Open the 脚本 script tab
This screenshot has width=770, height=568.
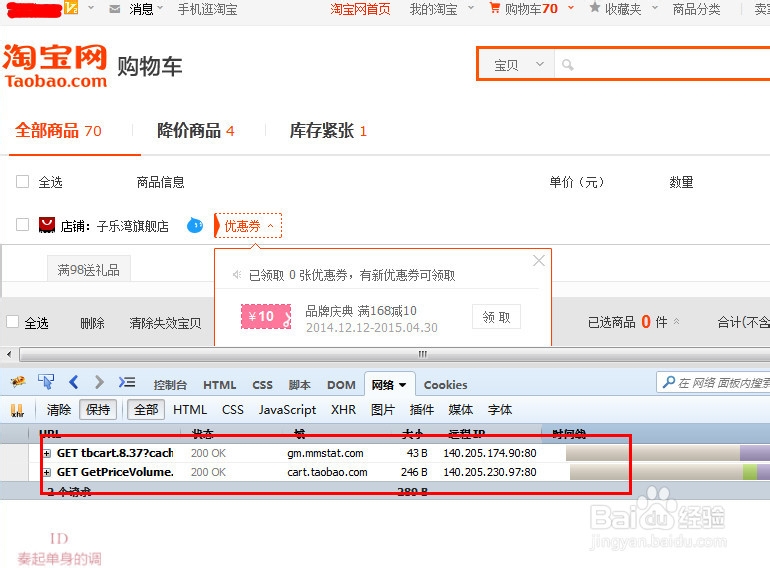click(x=300, y=385)
